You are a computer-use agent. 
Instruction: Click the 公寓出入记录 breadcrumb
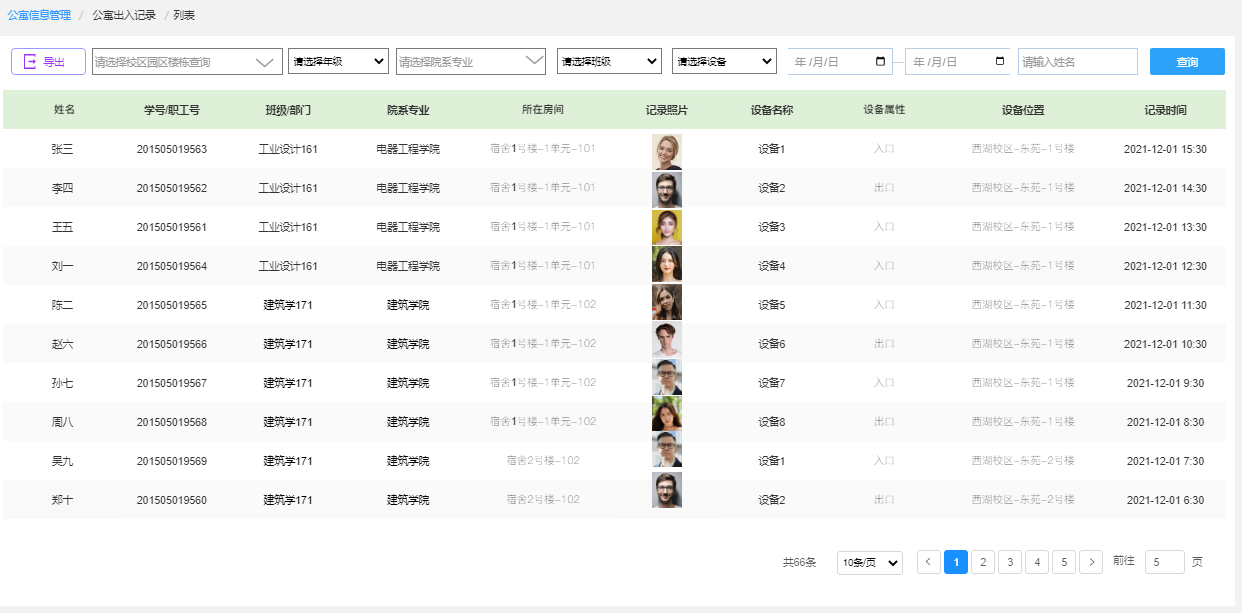point(124,15)
